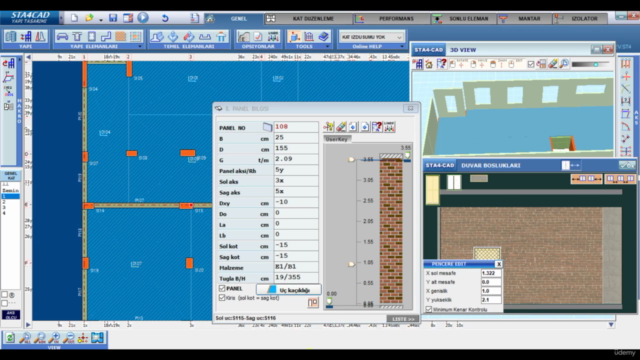The width and height of the screenshot is (640, 360).
Task: Click the AKS OLCU button
Action: pyautogui.click(x=11, y=315)
